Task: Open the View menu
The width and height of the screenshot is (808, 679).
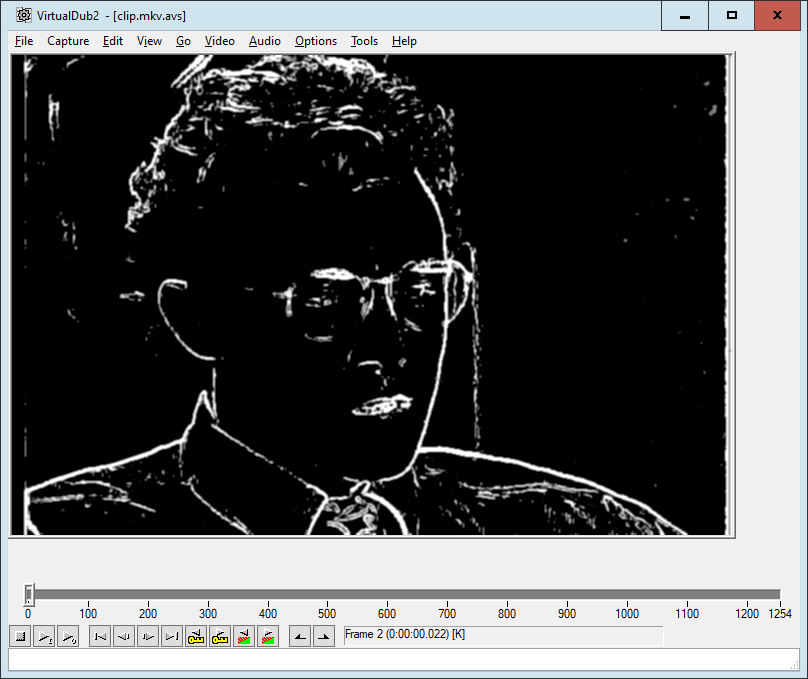Action: [x=149, y=41]
